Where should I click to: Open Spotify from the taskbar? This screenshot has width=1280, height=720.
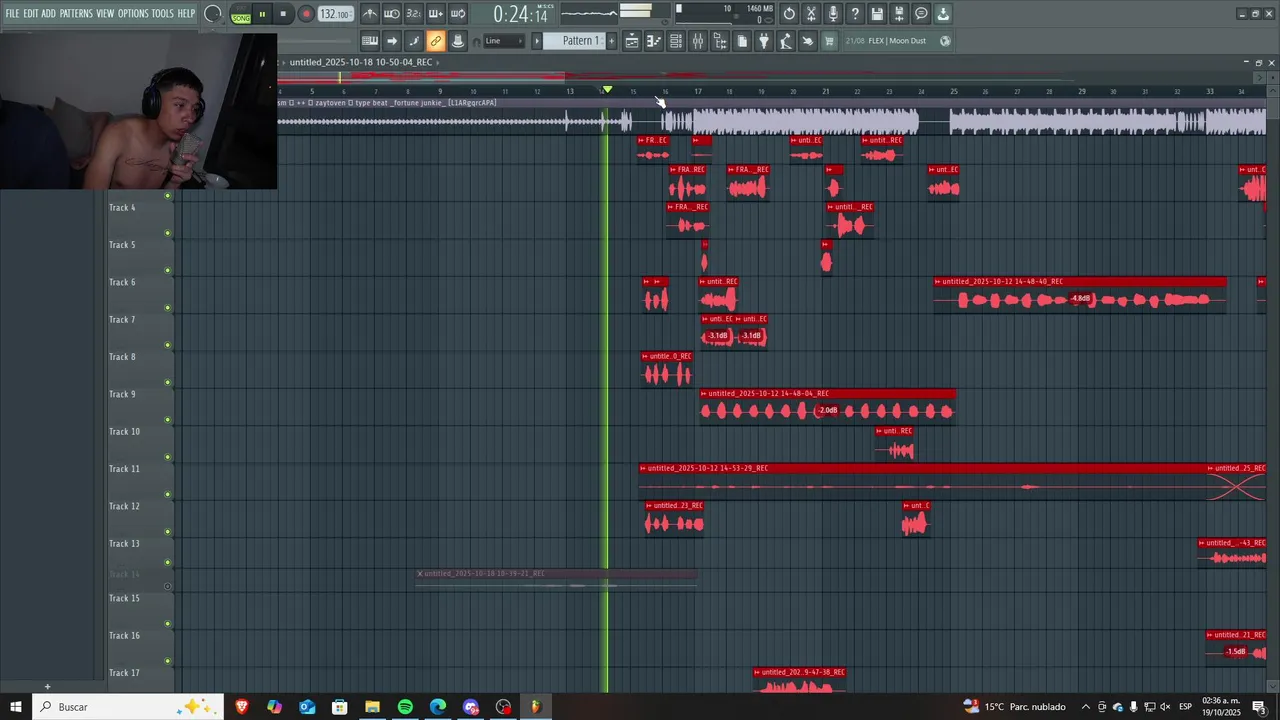[405, 707]
